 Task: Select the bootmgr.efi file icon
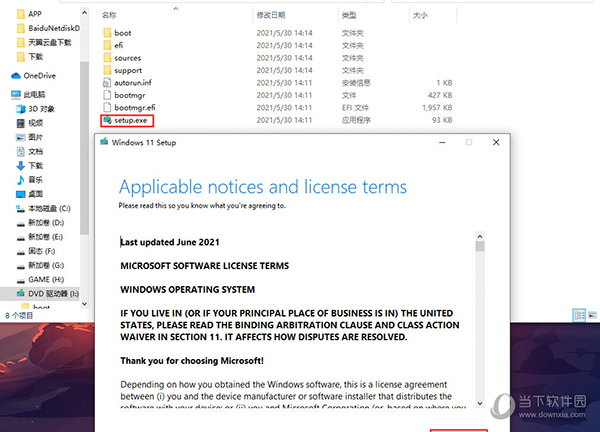pos(107,108)
